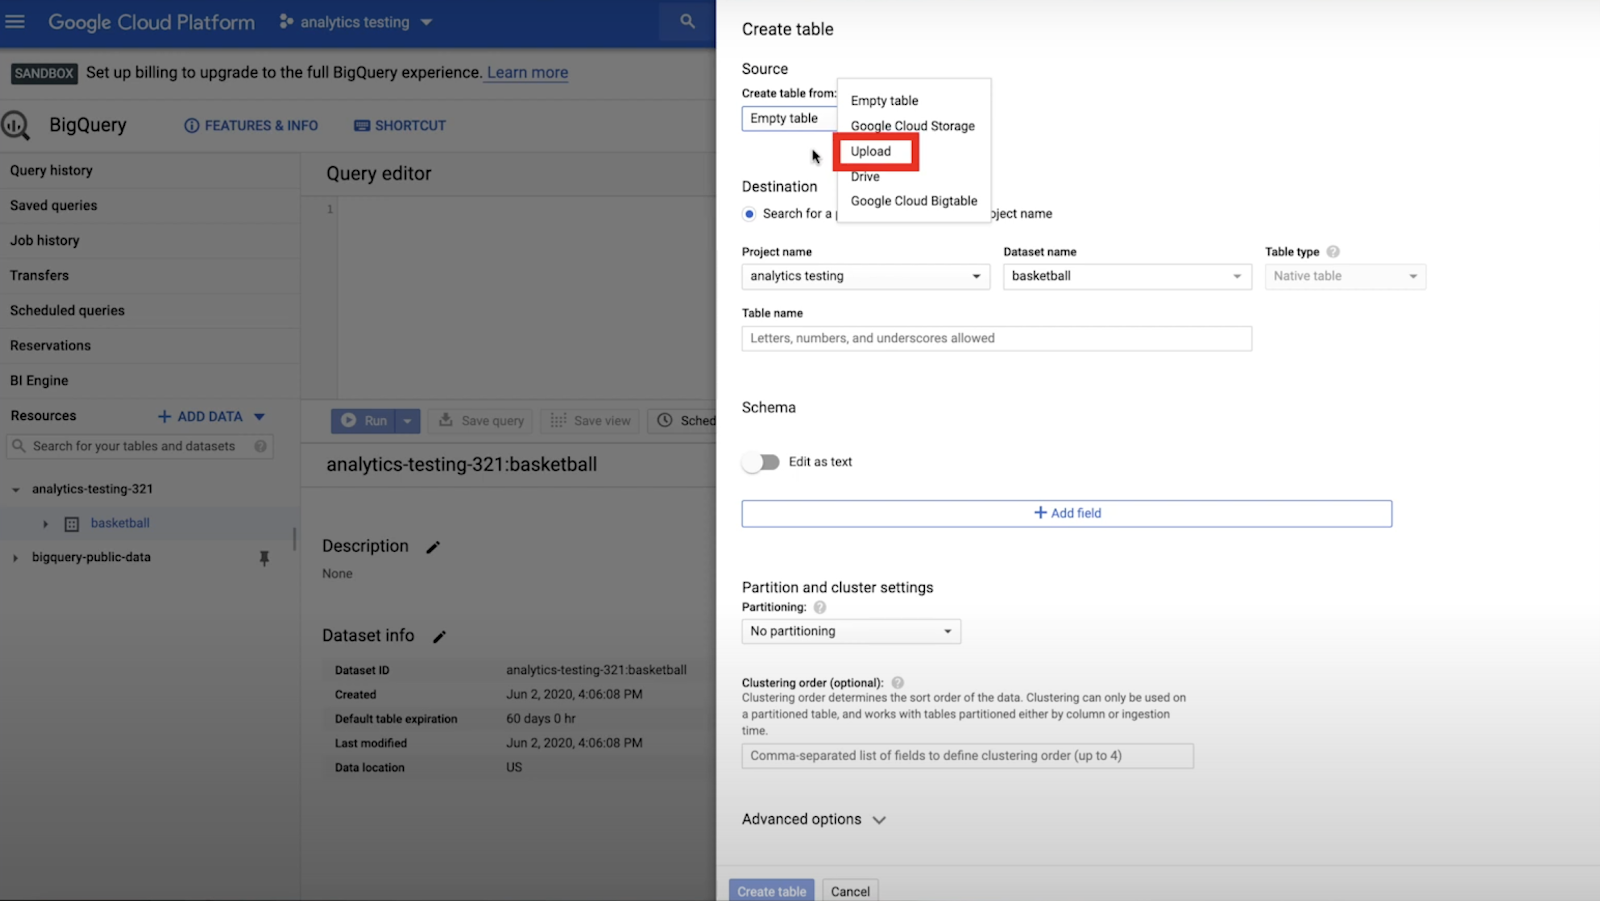Click the Features & Info icon
1600x901 pixels.
(x=192, y=126)
